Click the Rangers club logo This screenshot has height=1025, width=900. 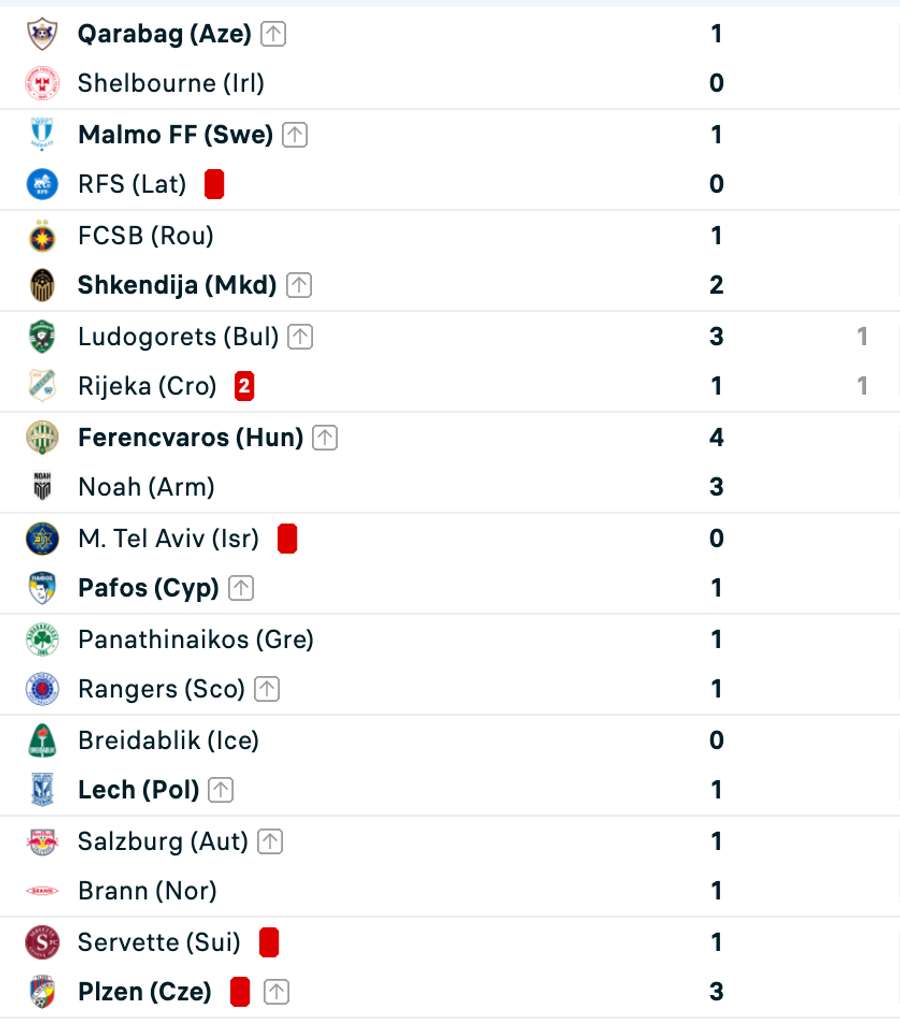(x=42, y=689)
